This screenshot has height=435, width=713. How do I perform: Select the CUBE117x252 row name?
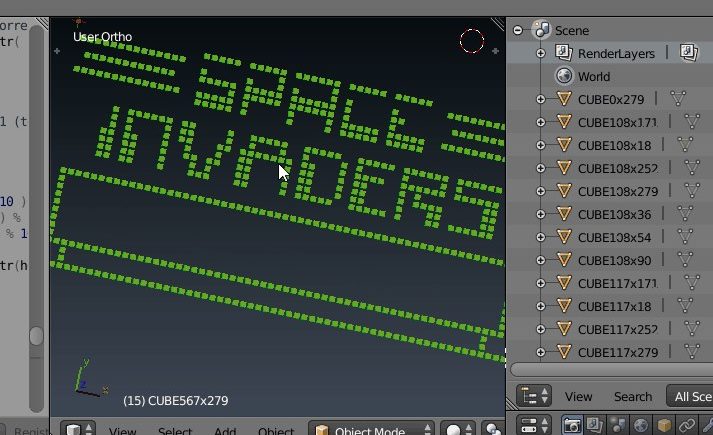pos(618,330)
